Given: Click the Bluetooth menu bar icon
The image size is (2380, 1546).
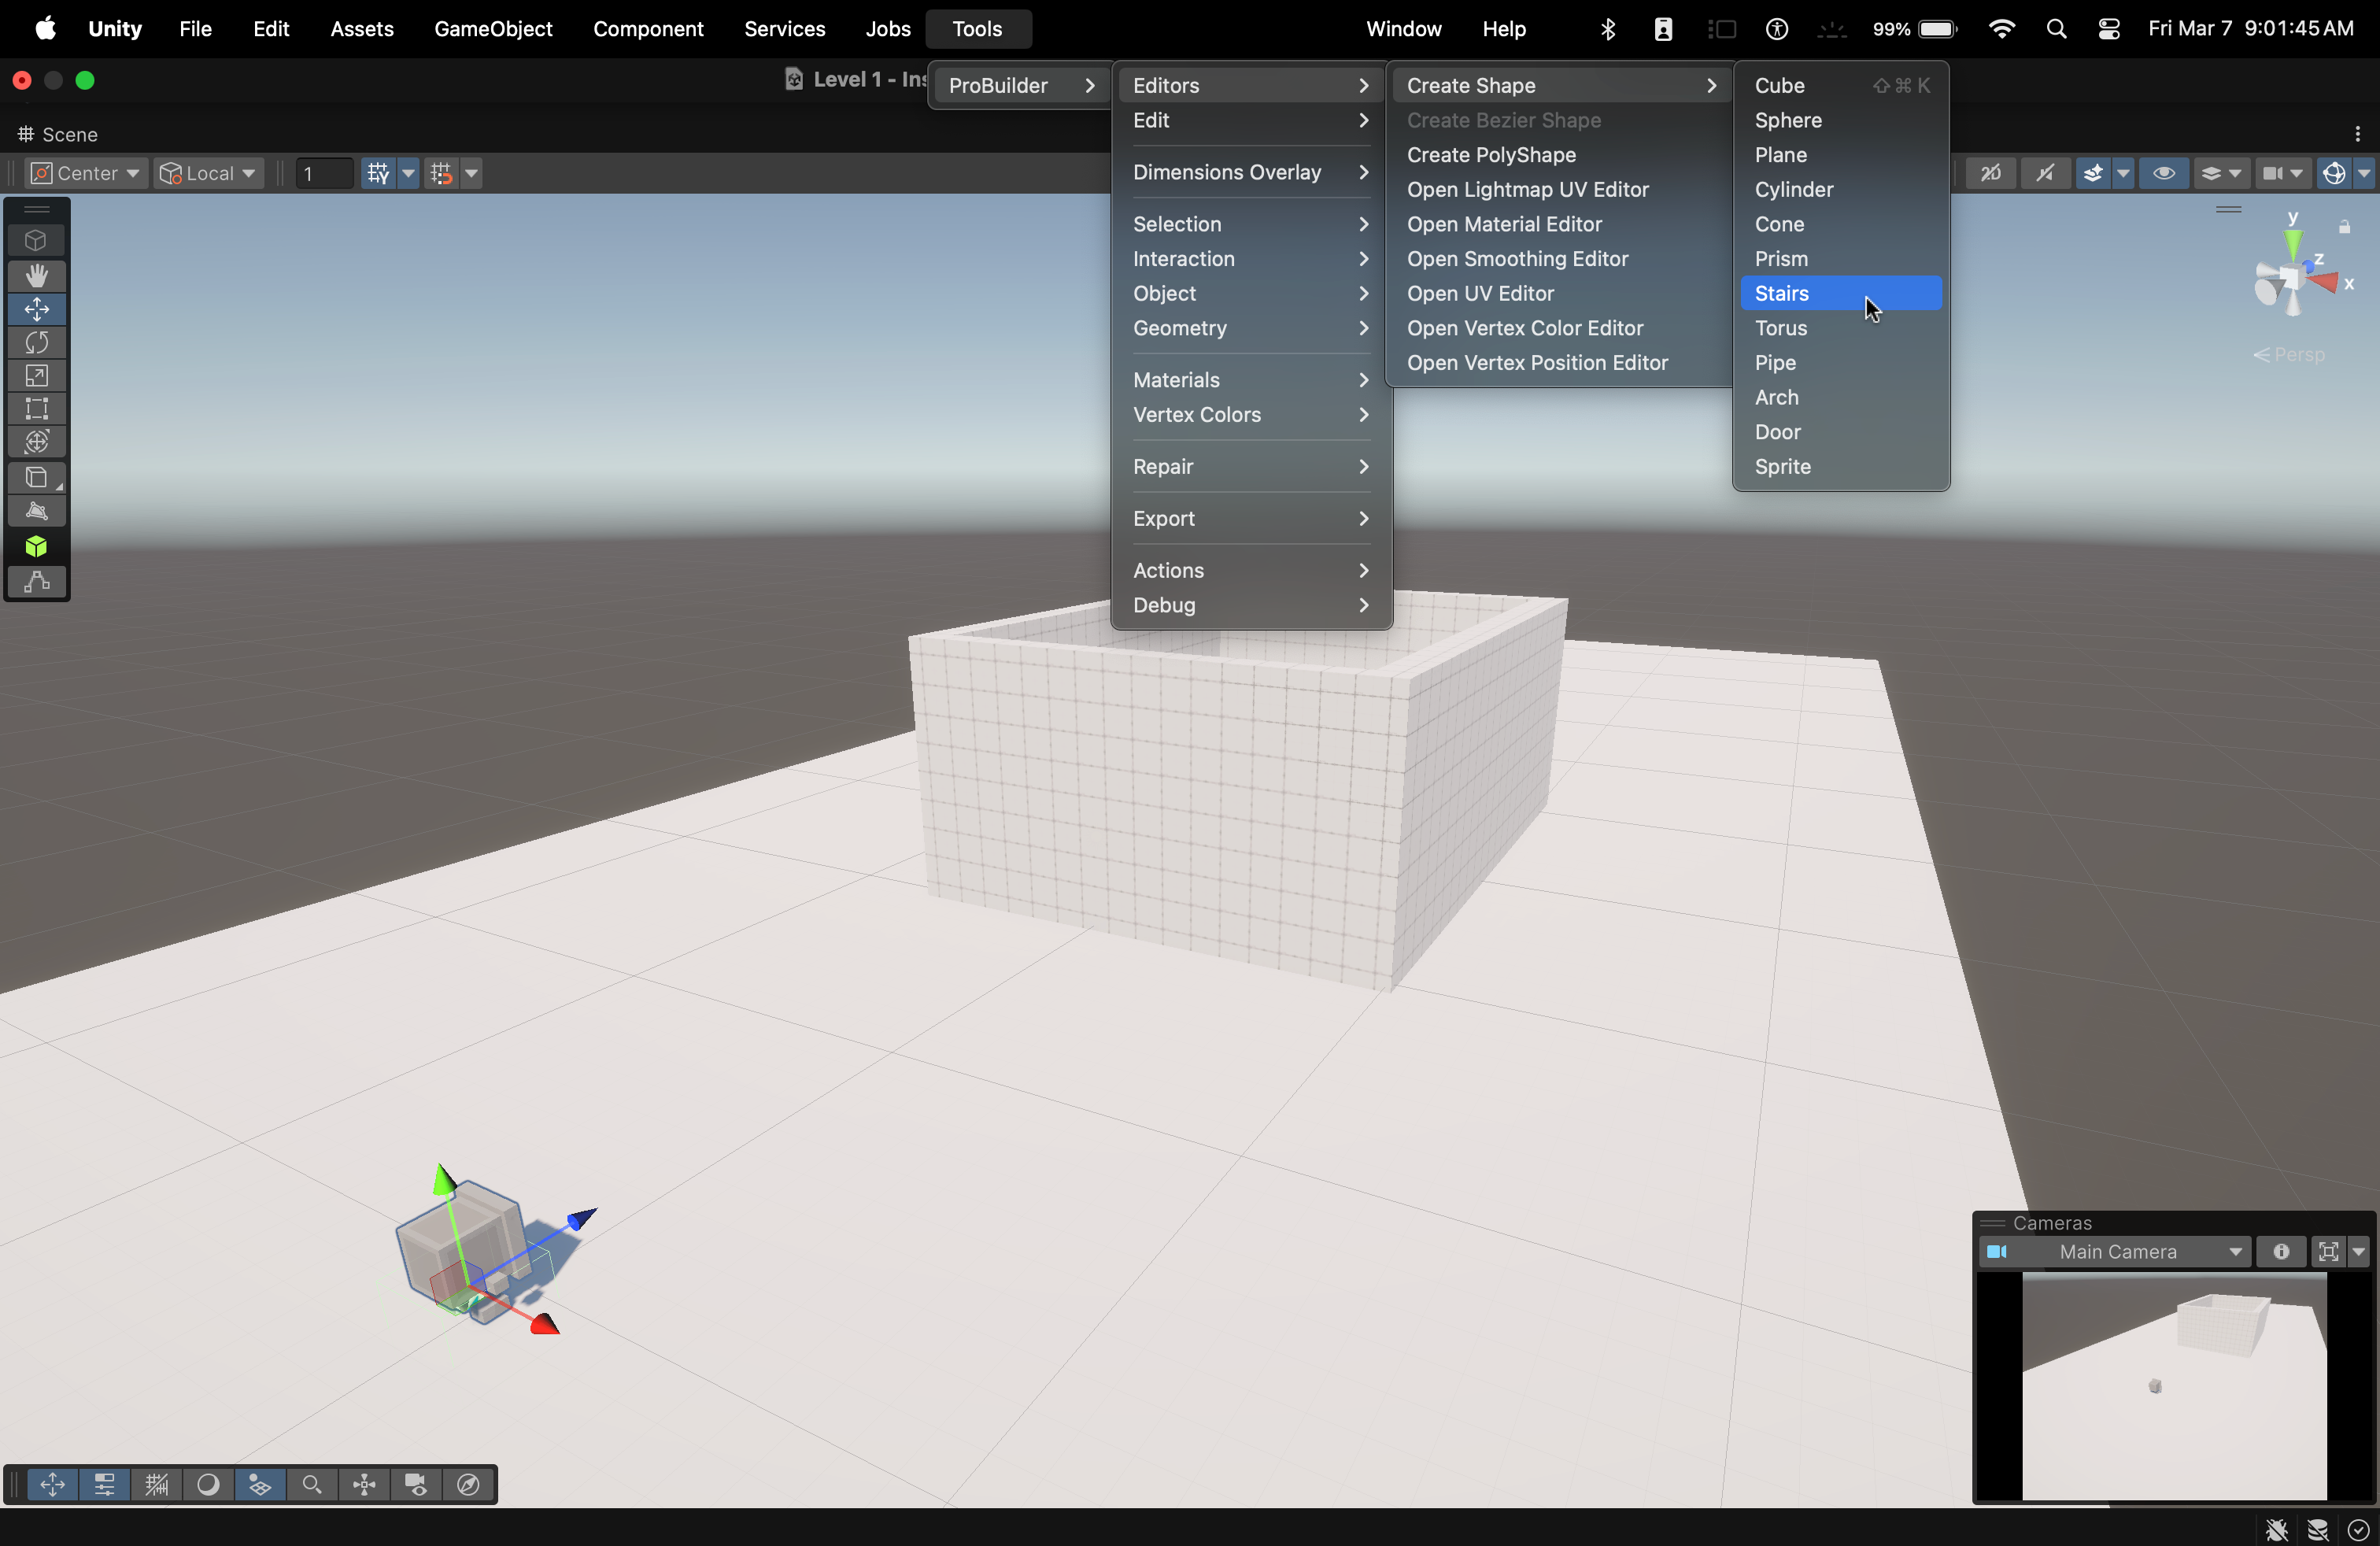Looking at the screenshot, I should 1607,29.
